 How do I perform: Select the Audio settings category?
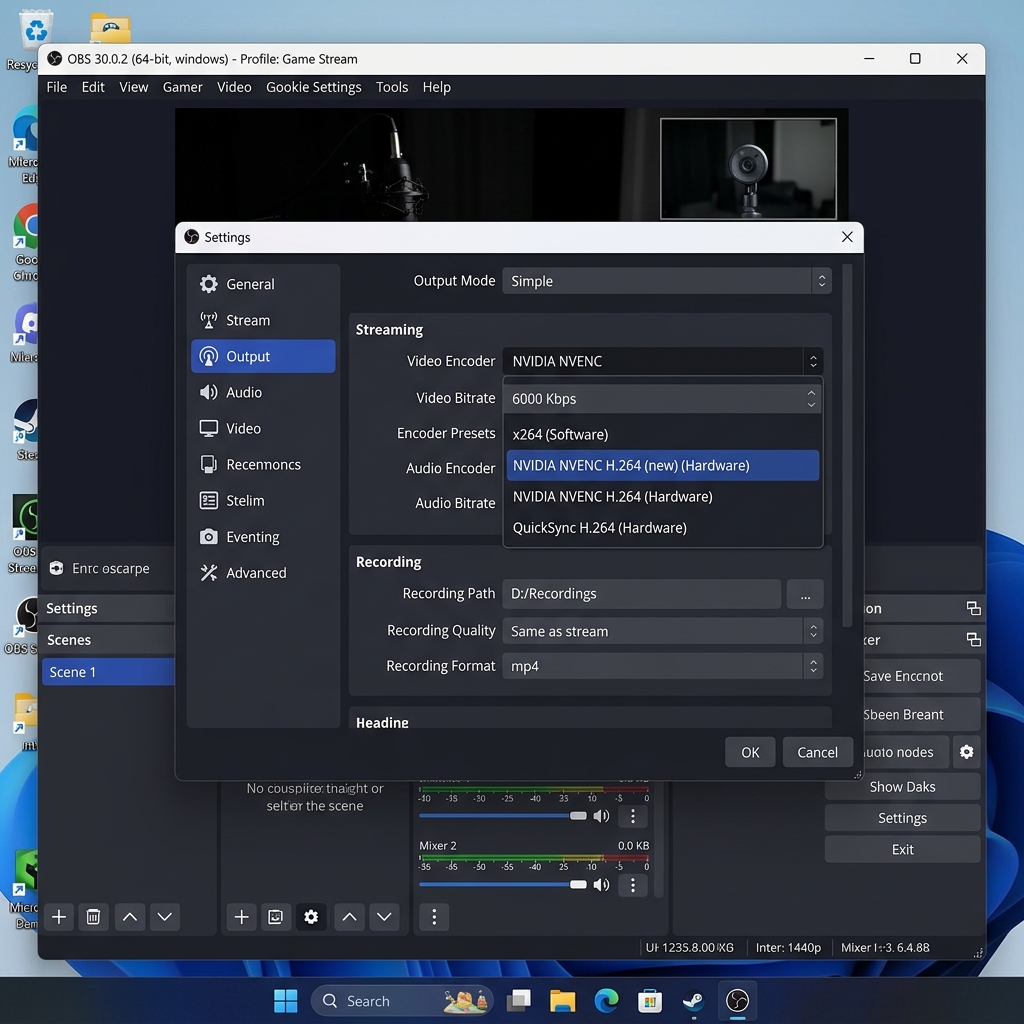tap(263, 392)
